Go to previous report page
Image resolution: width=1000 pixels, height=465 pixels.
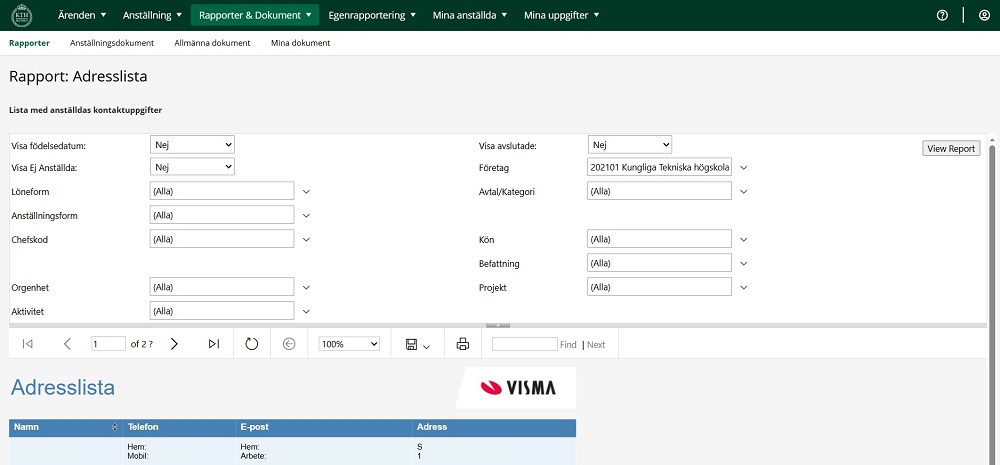(x=67, y=344)
